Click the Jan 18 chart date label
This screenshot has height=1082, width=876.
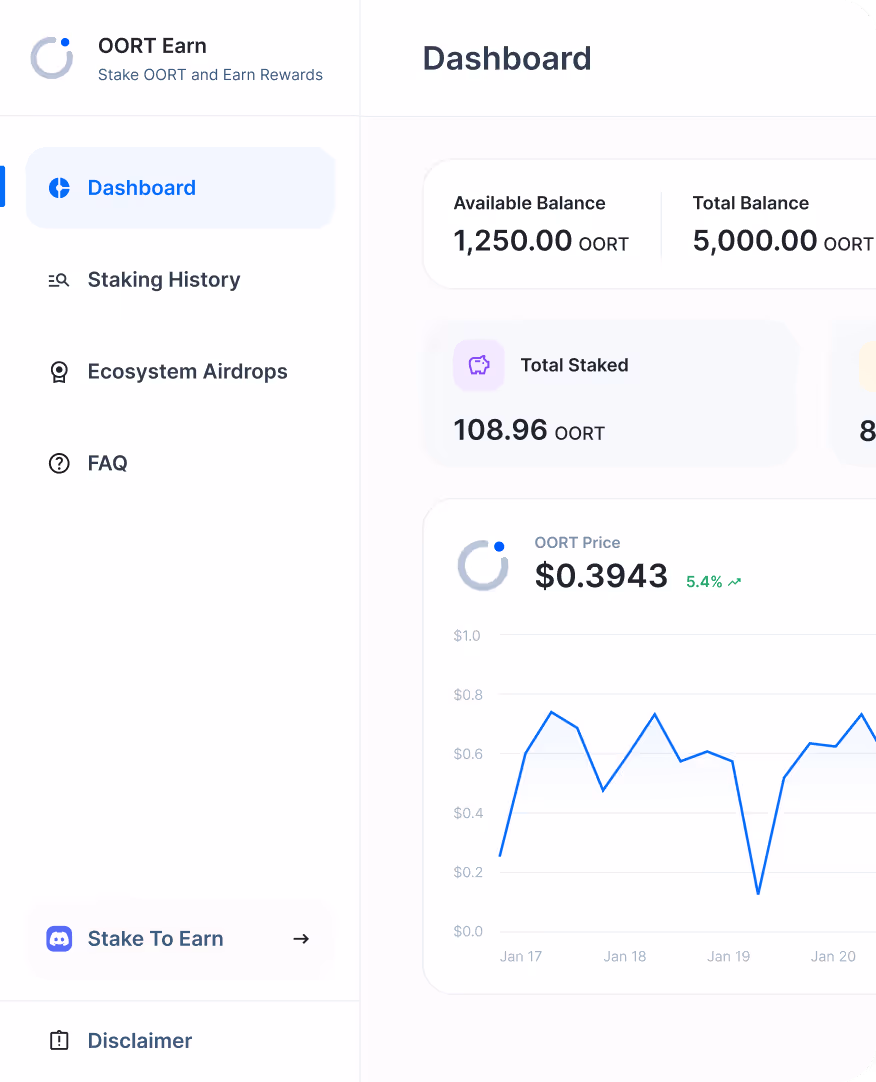click(x=625, y=957)
